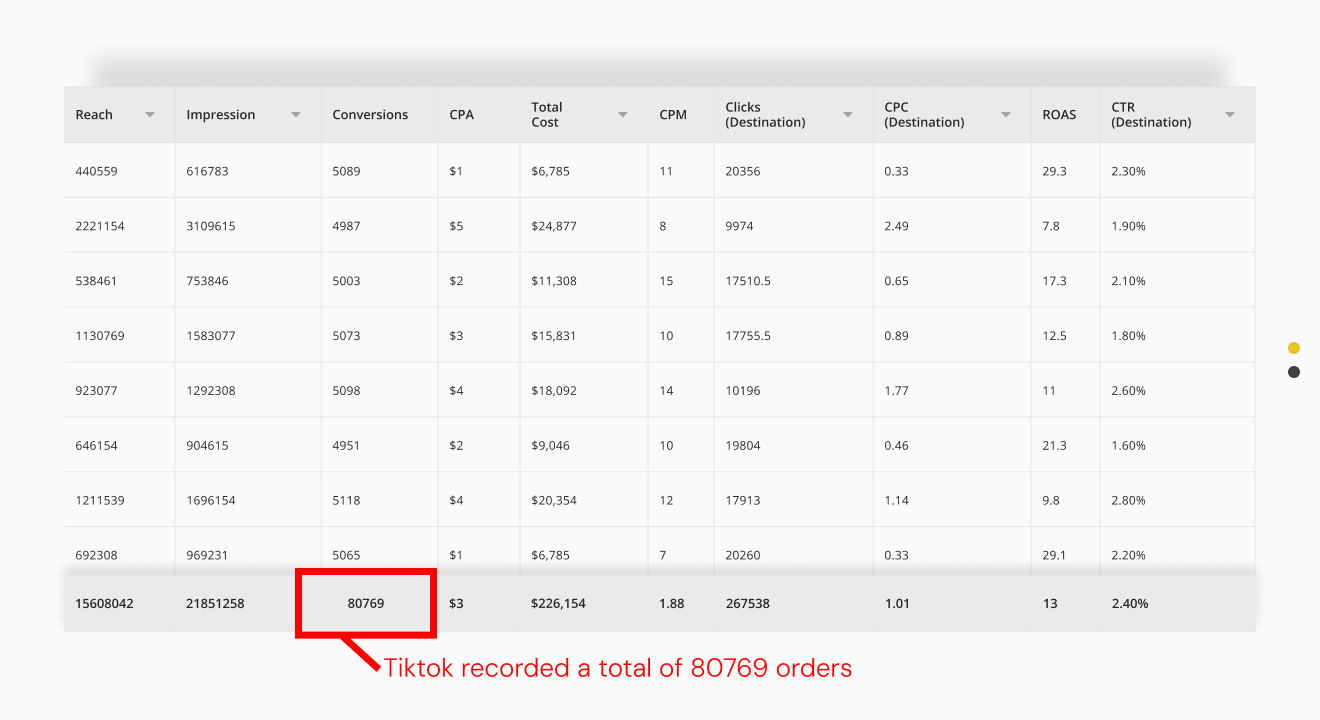The height and width of the screenshot is (720, 1320).
Task: Select the yellow dot page indicator
Action: tap(1294, 348)
